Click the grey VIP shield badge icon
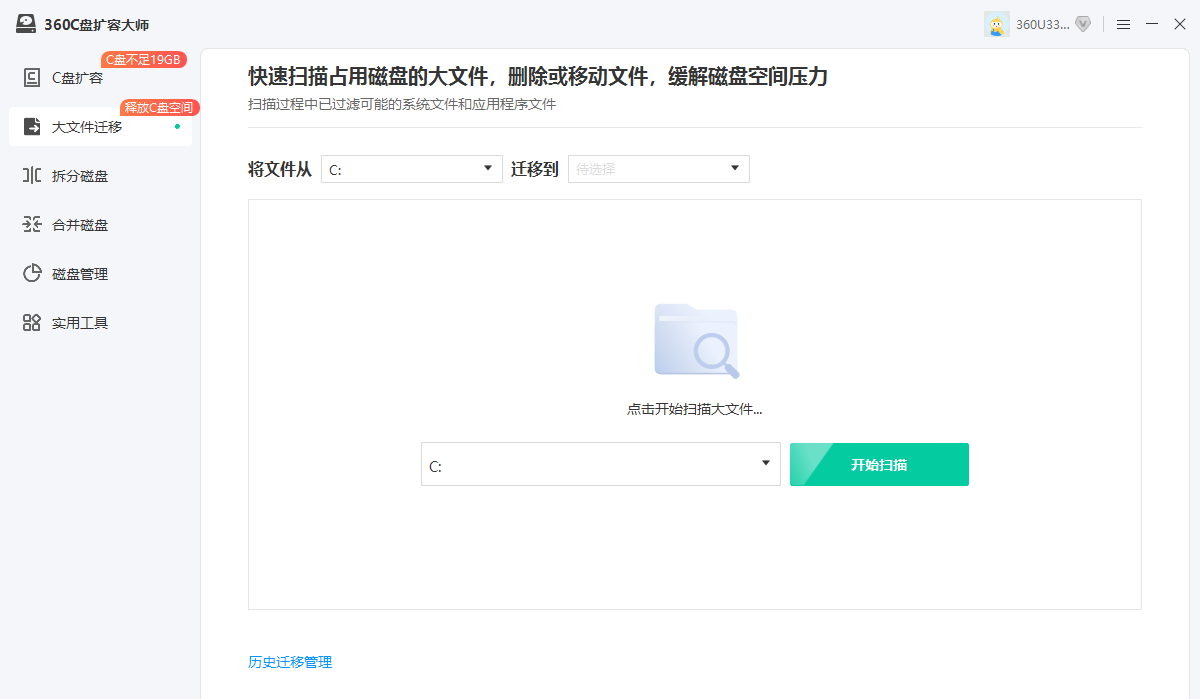 click(x=1083, y=25)
